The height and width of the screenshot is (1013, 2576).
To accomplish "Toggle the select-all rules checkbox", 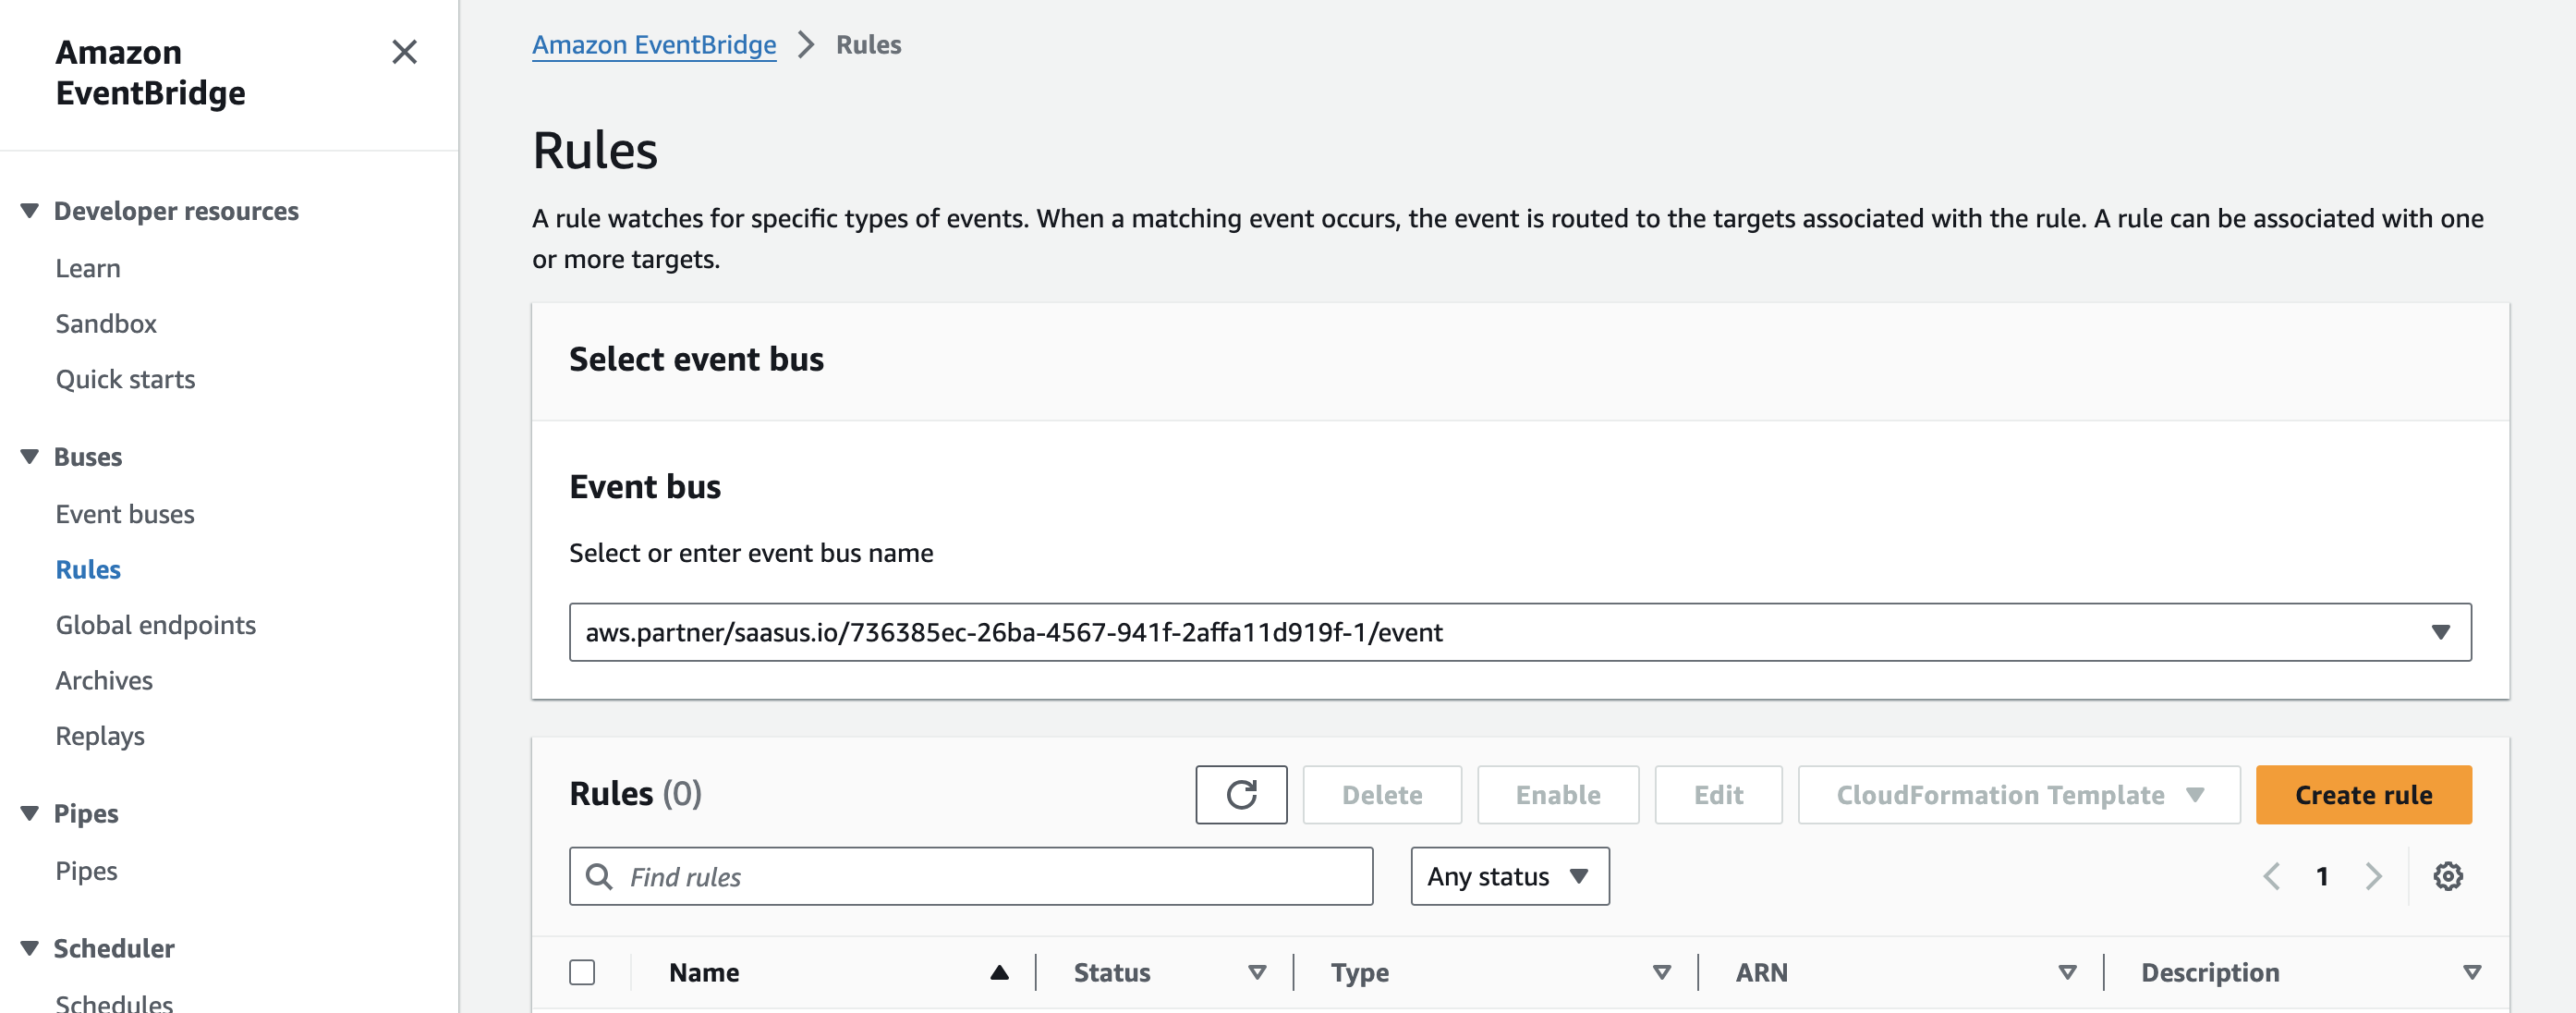I will tap(582, 973).
